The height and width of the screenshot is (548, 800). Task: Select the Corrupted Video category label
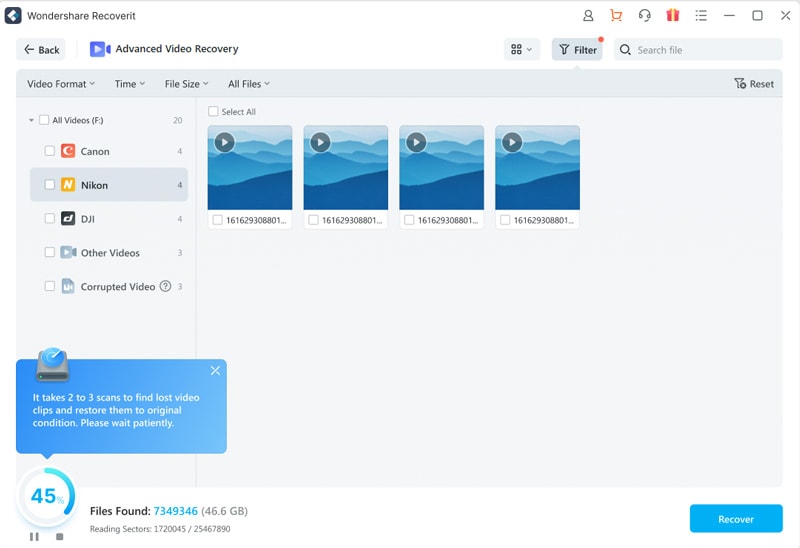pos(118,287)
